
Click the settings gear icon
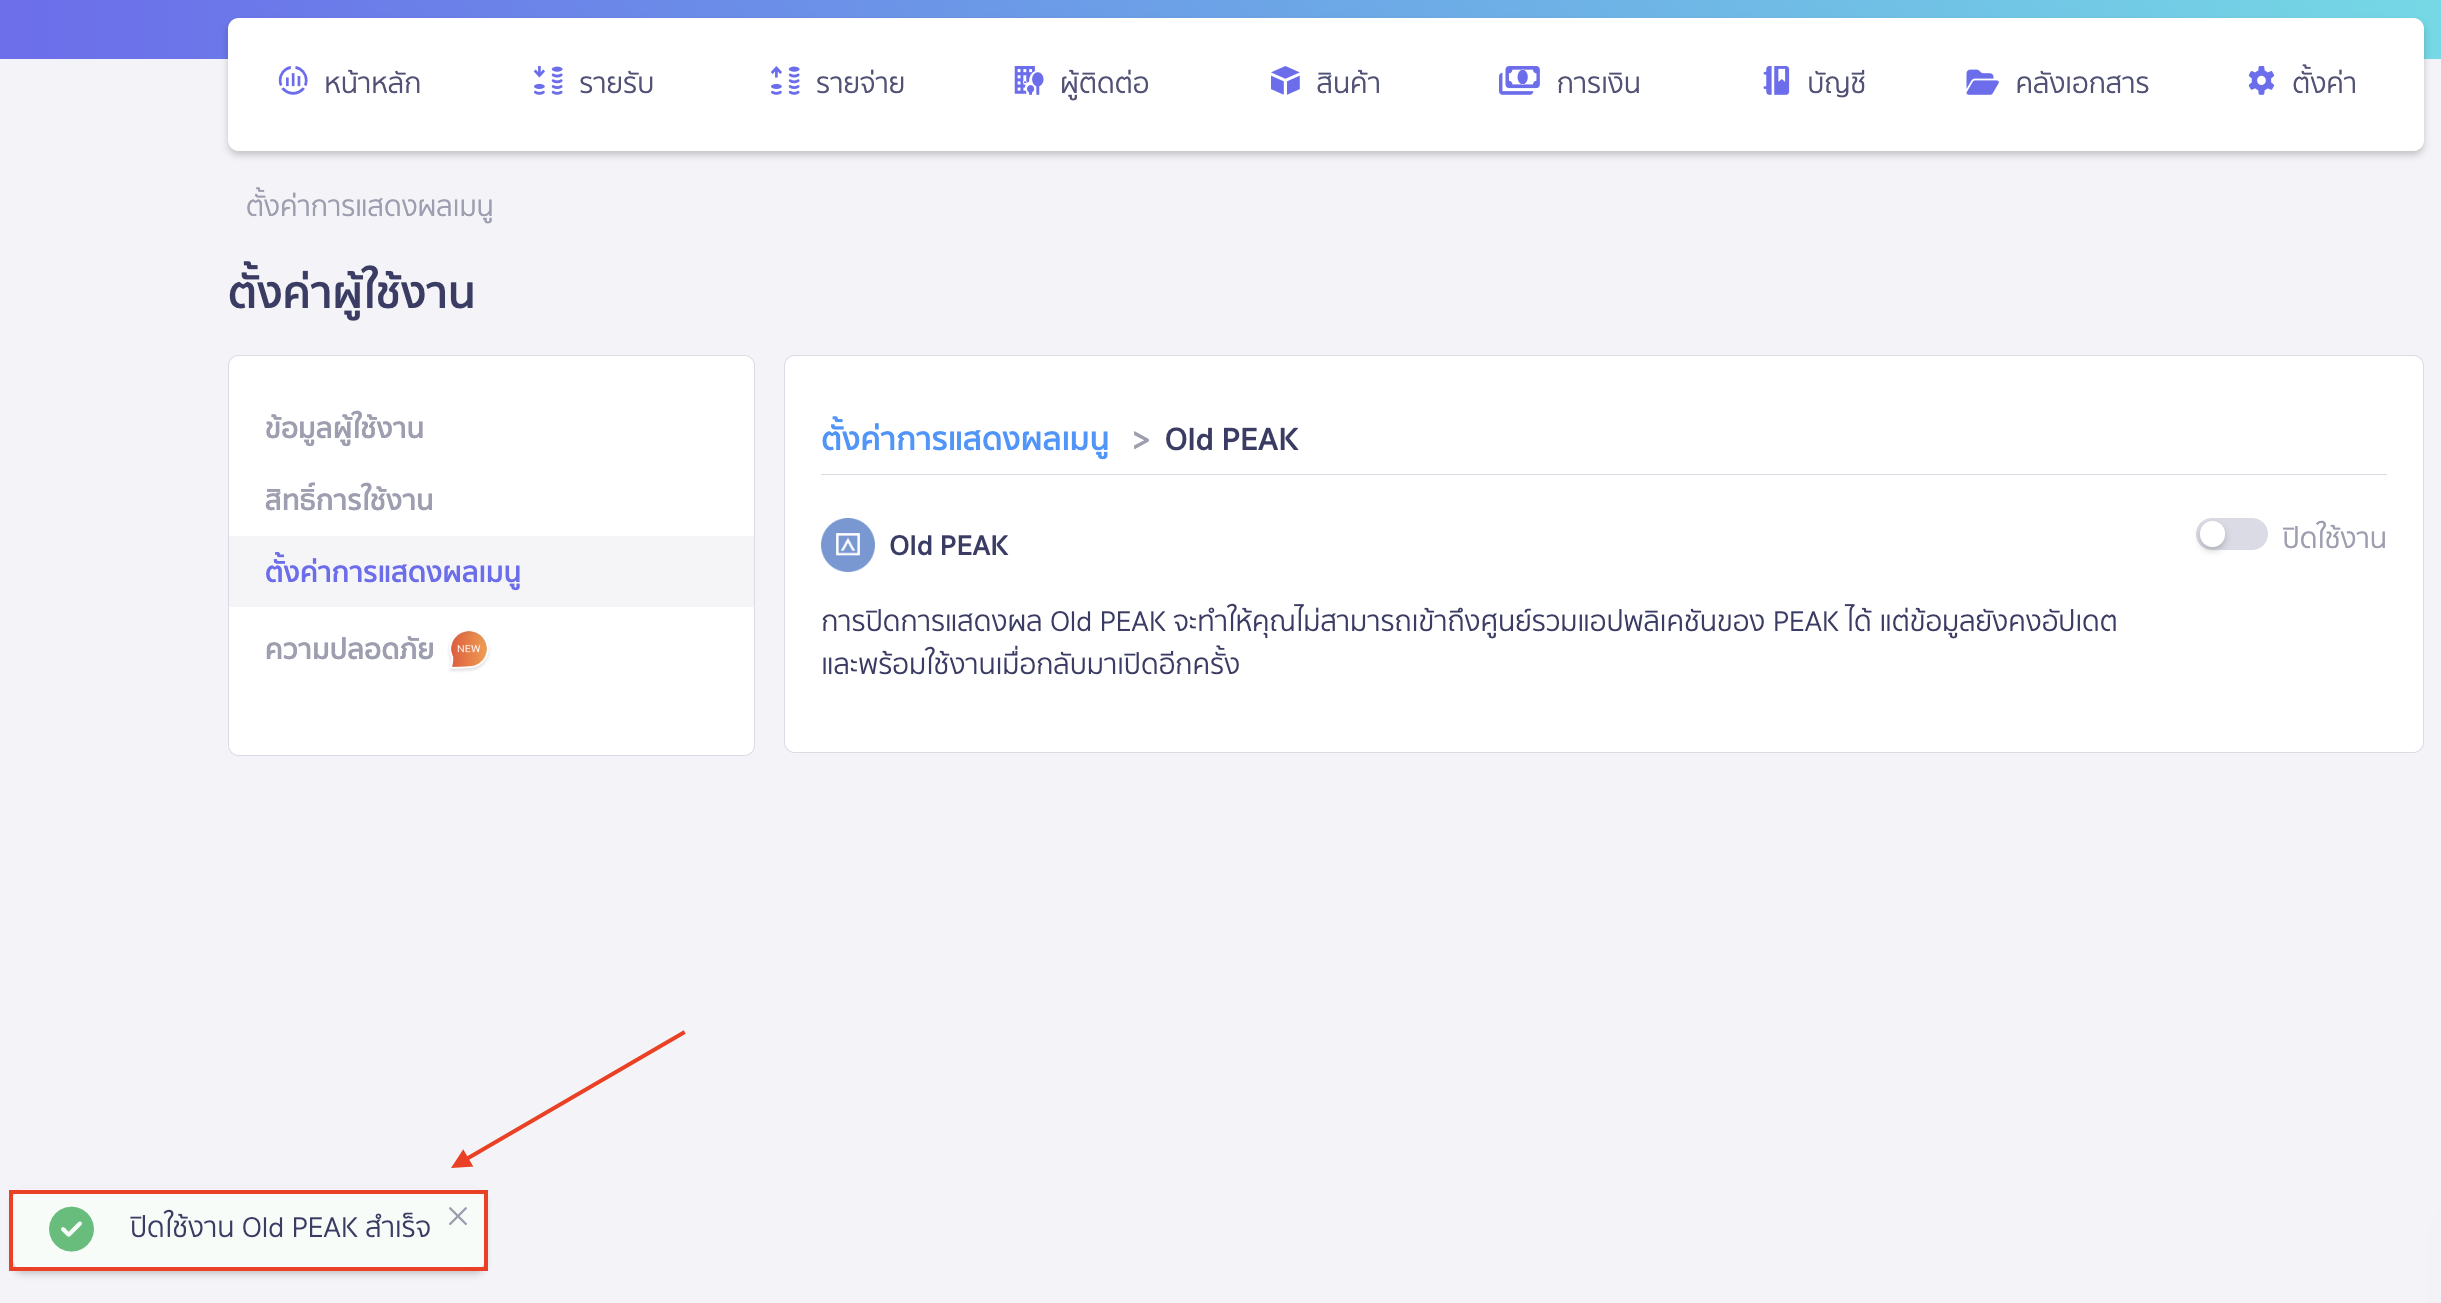[x=2261, y=81]
